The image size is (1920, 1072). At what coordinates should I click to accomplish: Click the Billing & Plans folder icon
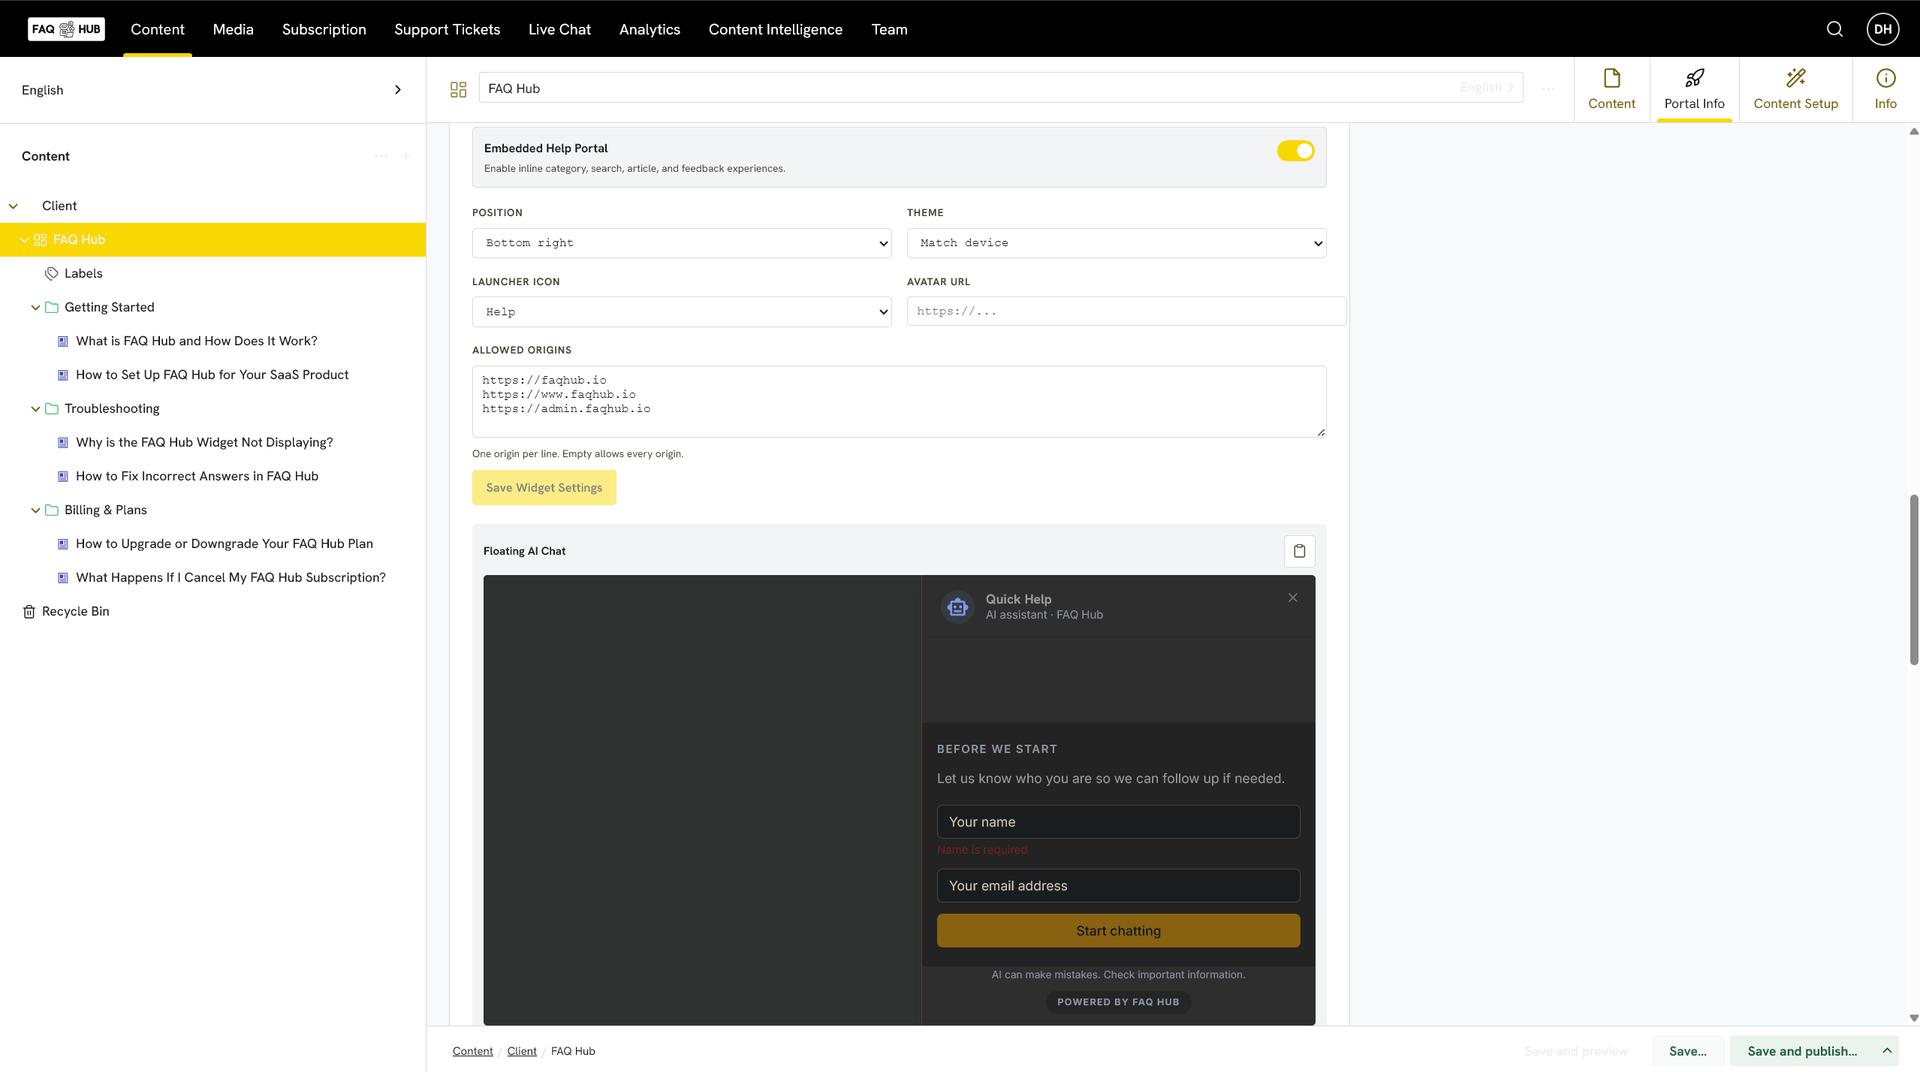(52, 510)
